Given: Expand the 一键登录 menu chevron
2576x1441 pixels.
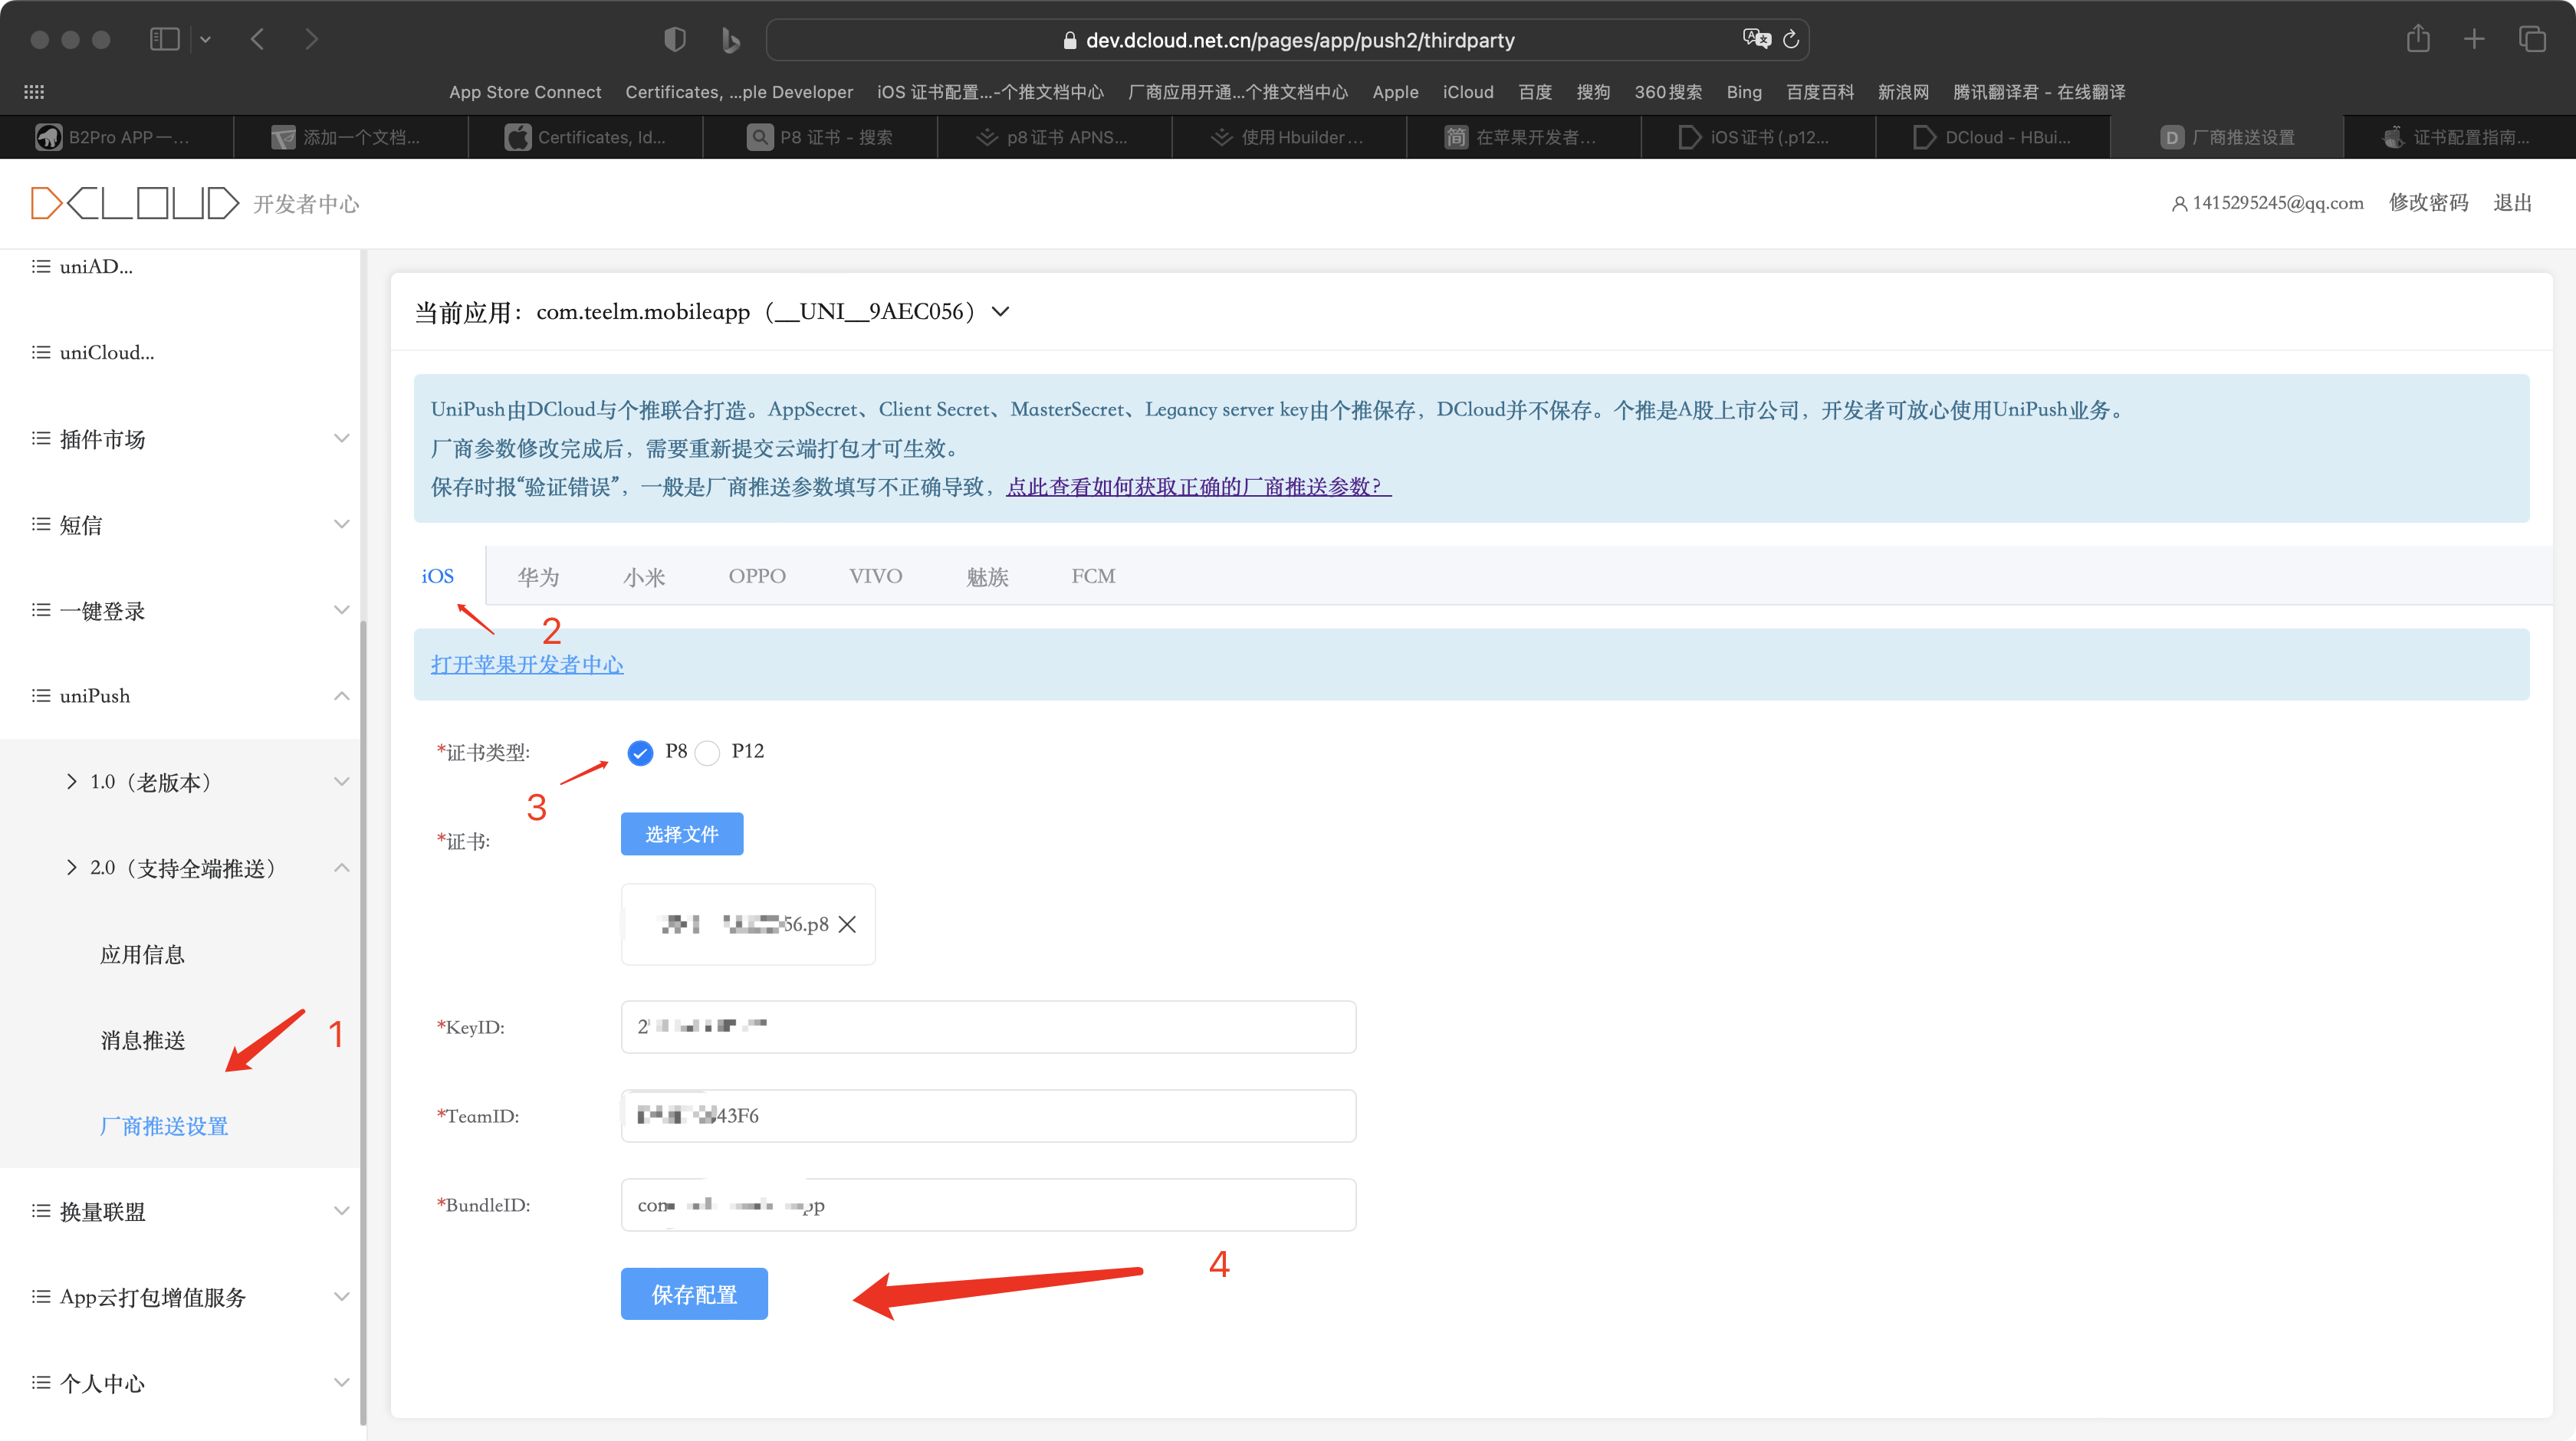Looking at the screenshot, I should pyautogui.click(x=341, y=610).
